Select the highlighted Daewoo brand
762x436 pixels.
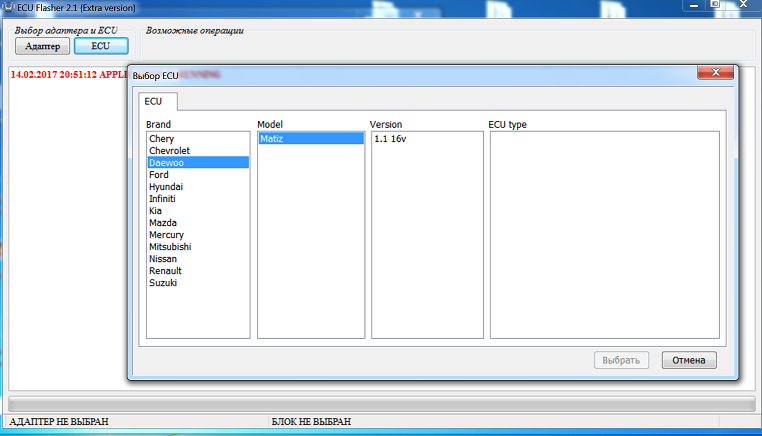tap(198, 162)
